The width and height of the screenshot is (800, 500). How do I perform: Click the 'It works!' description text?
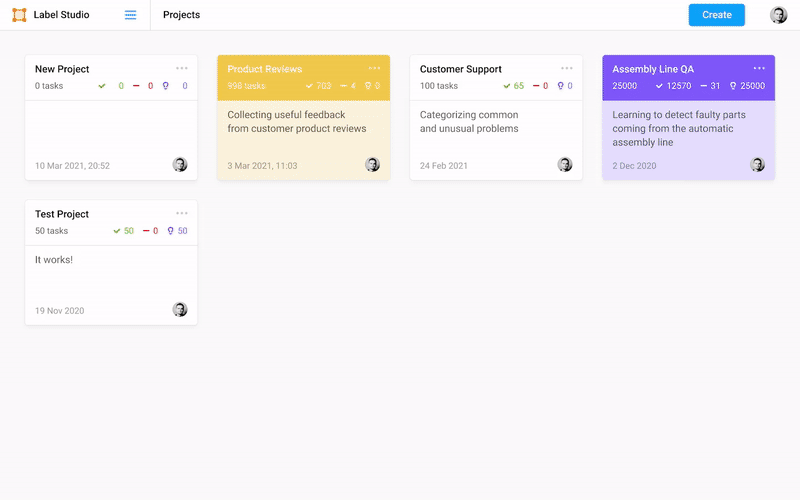(54, 260)
